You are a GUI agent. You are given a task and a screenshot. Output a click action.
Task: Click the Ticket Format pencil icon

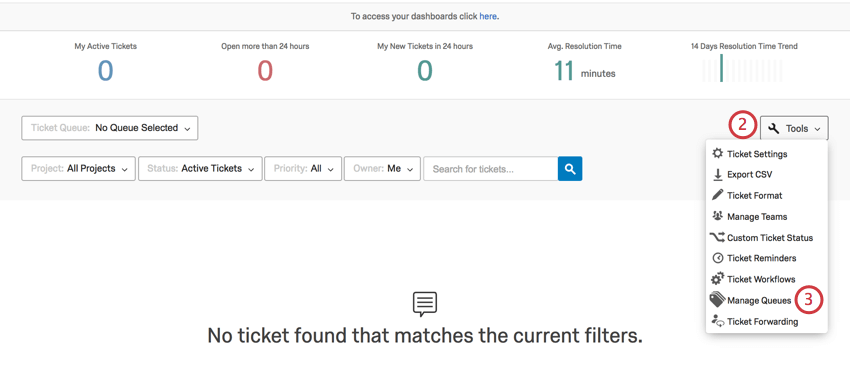[718, 195]
